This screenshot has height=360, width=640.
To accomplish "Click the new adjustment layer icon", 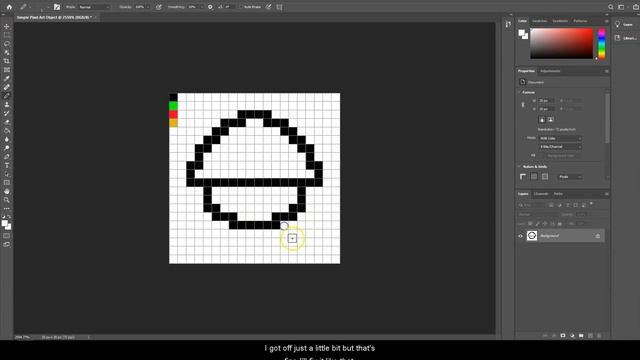I will pyautogui.click(x=572, y=336).
